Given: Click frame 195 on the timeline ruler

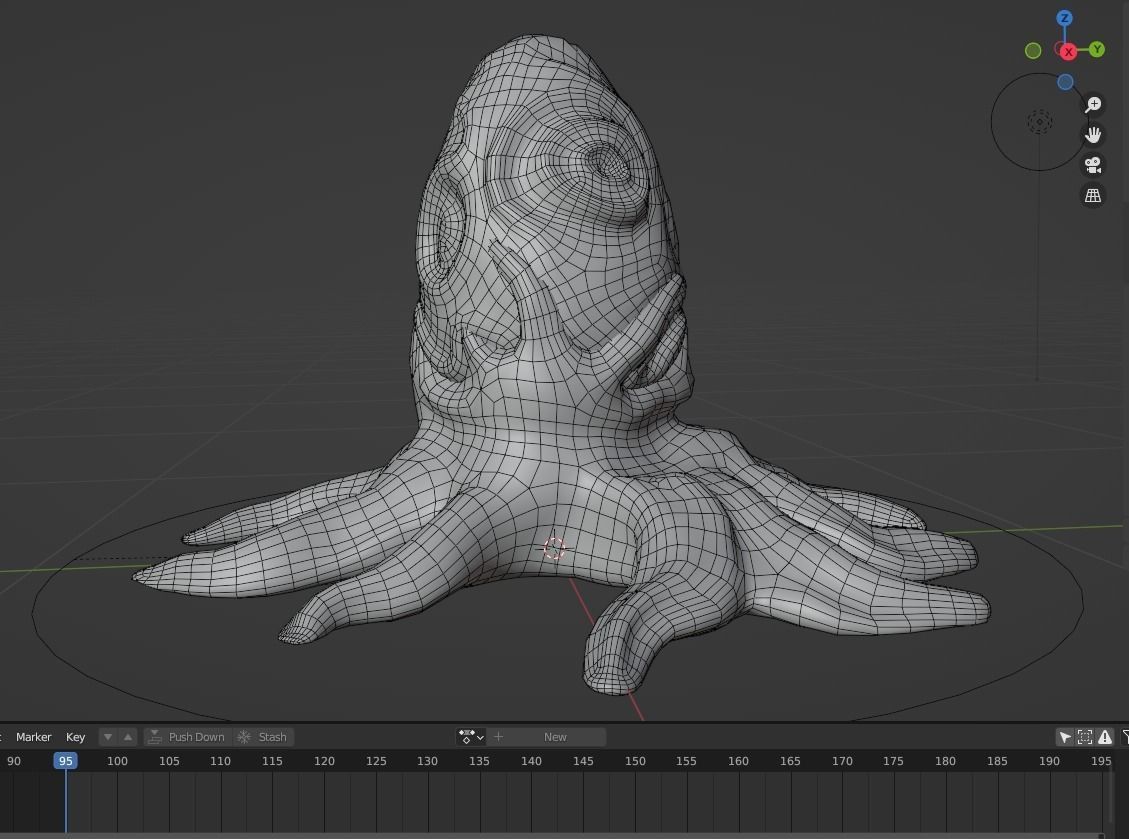Looking at the screenshot, I should 1101,761.
